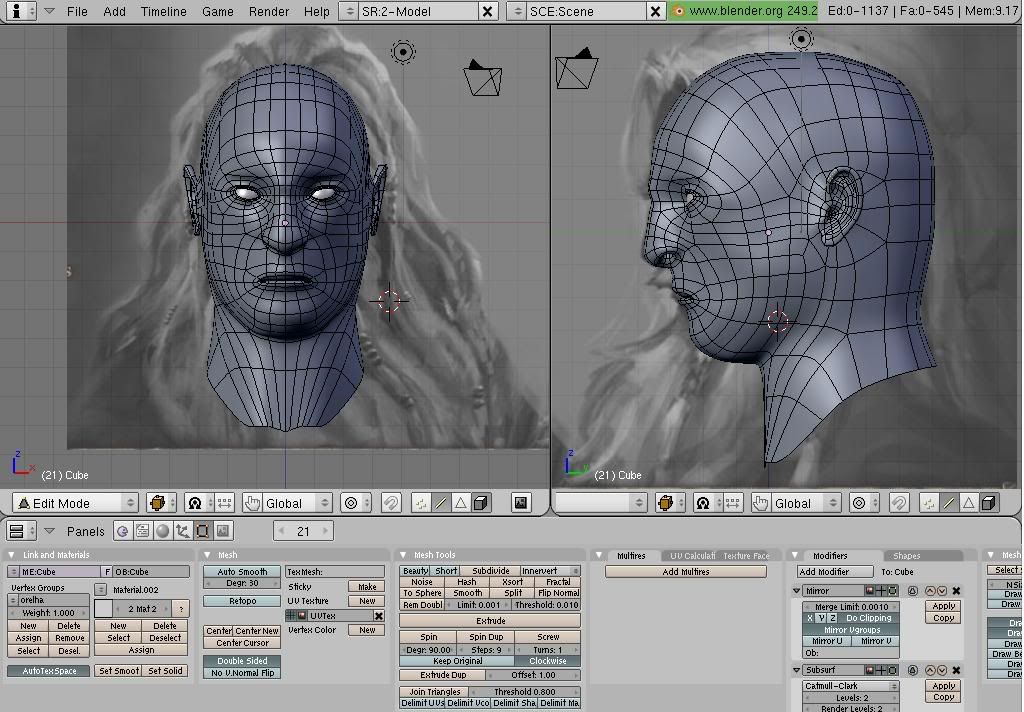Open the SR:2-Model screen selector

pos(350,11)
